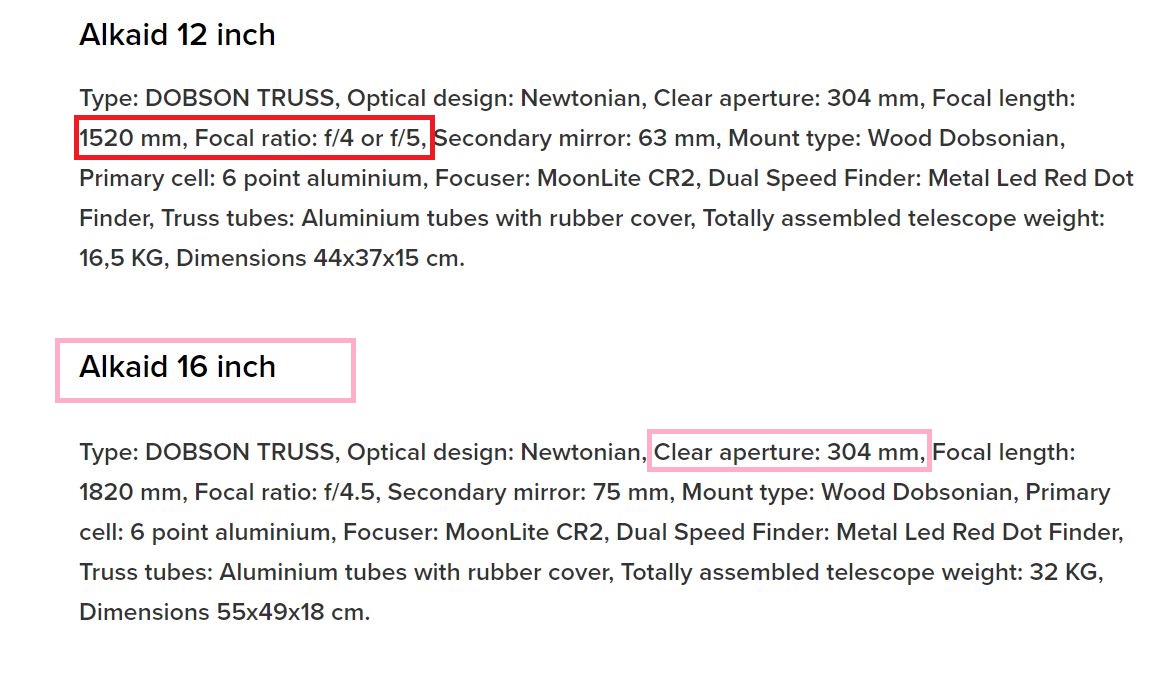Click Focal ratio: f/4.5 text
Viewport: 1163px width, 693px height.
pyautogui.click(x=284, y=492)
